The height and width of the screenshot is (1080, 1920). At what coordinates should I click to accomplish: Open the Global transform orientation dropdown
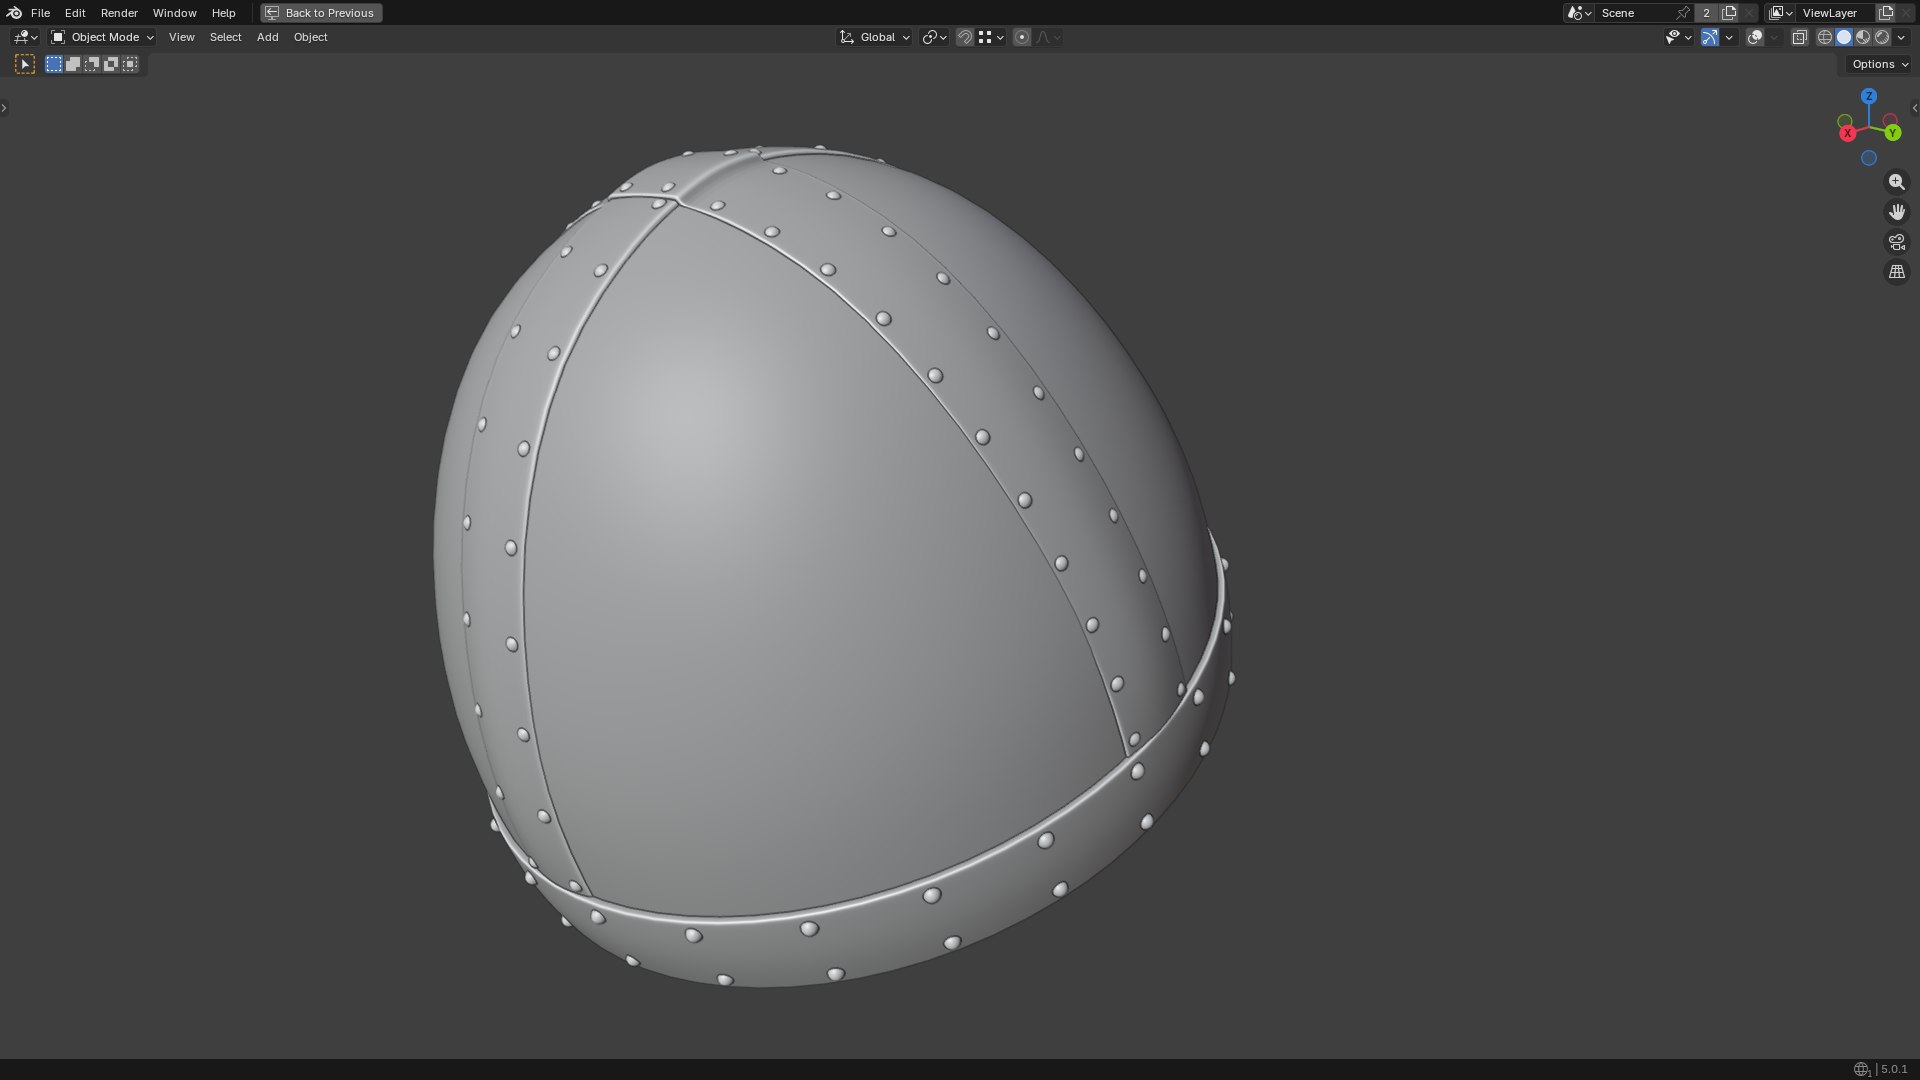[874, 37]
